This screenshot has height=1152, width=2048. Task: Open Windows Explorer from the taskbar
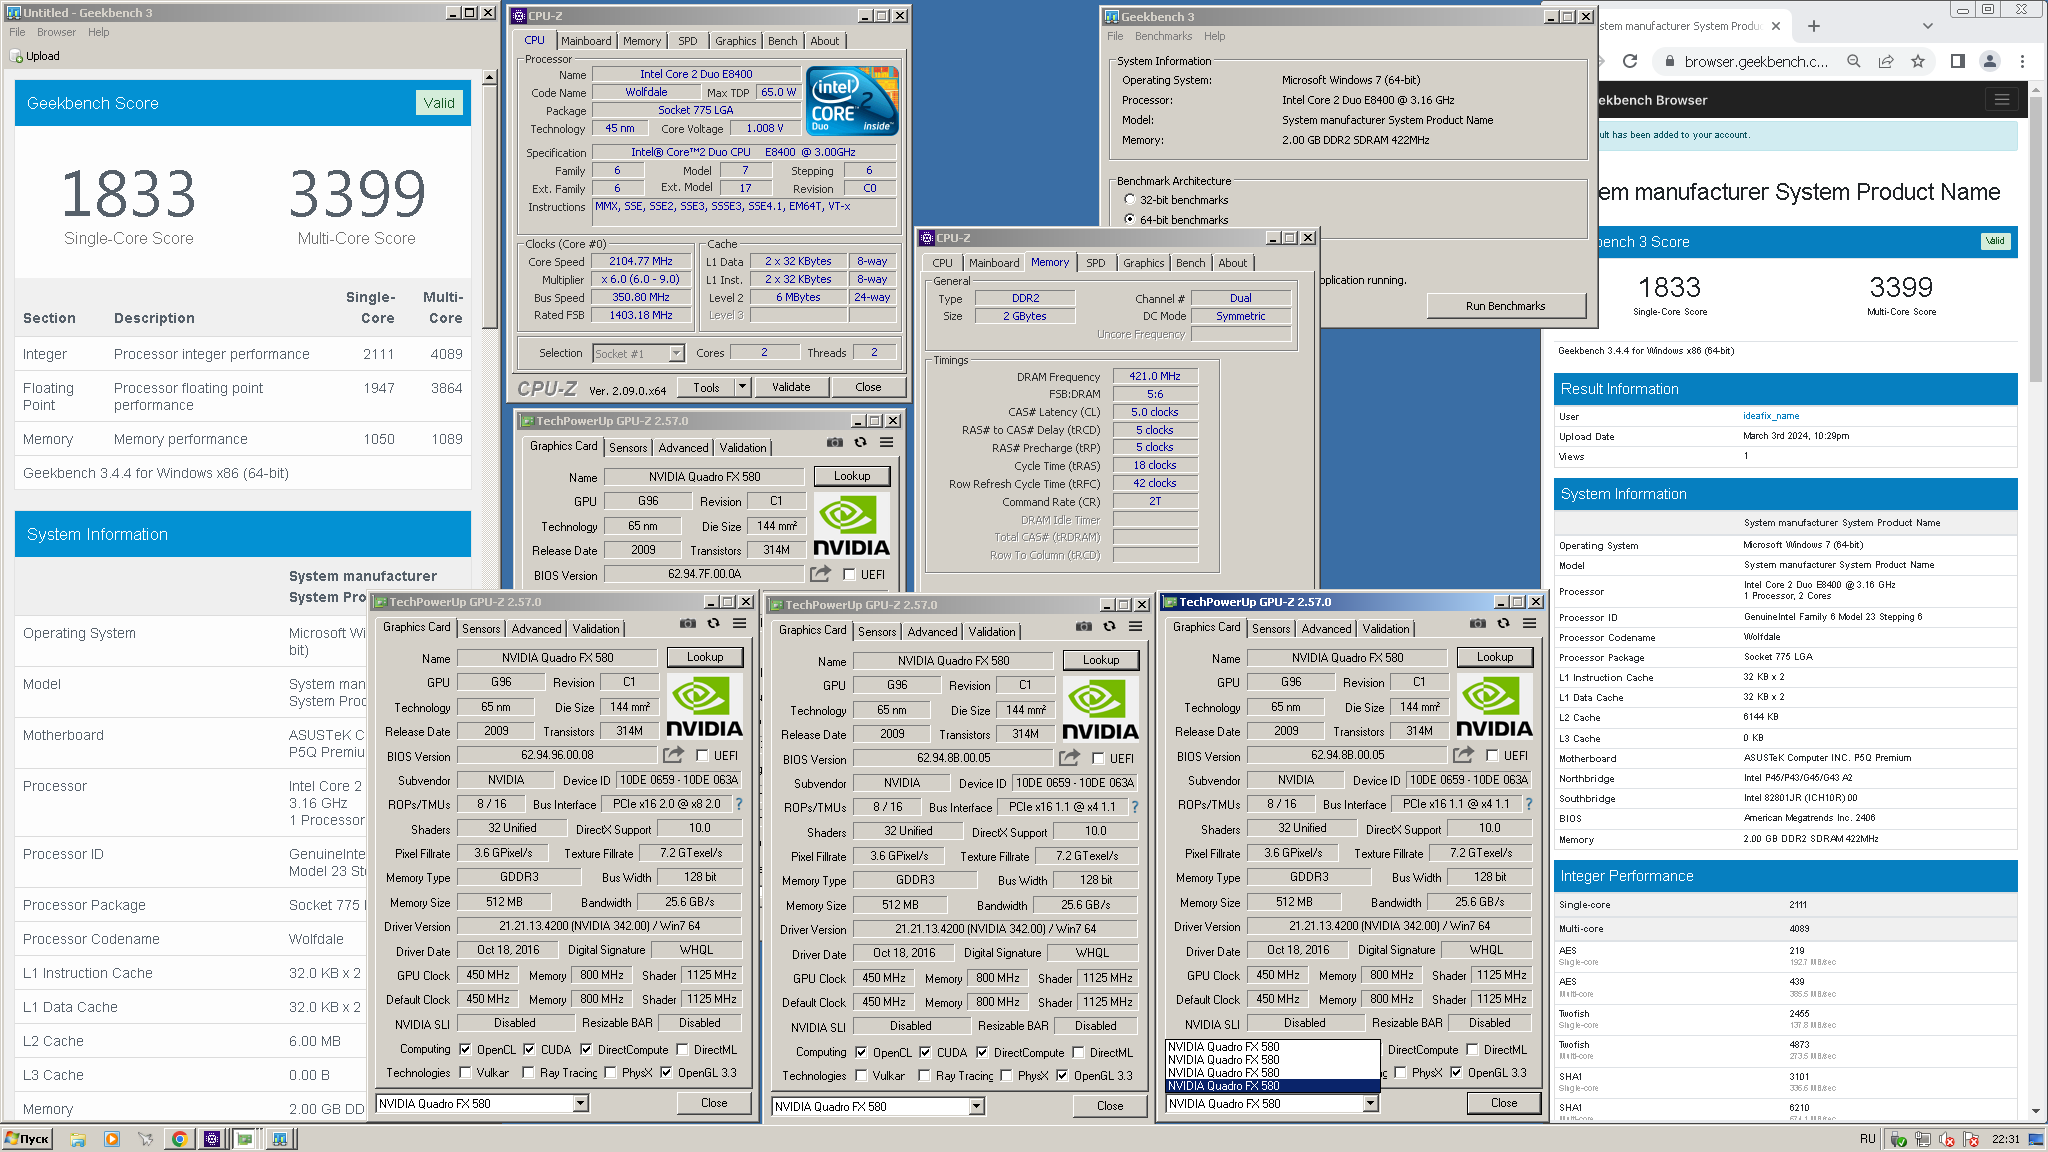77,1139
